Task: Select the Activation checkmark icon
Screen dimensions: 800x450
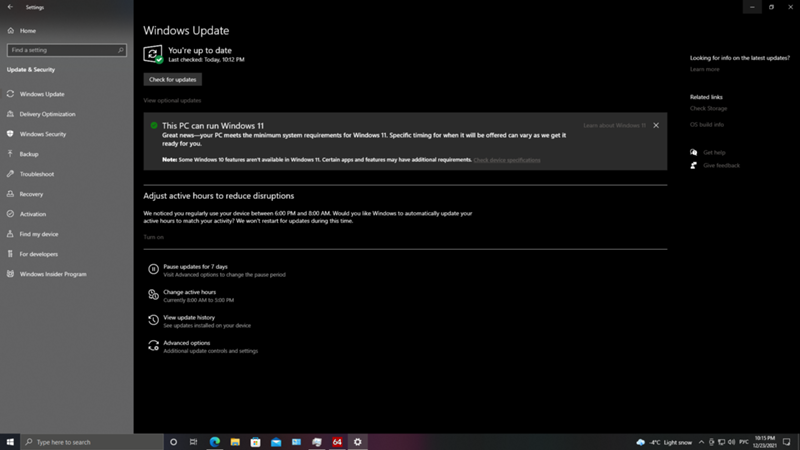Action: tap(10, 214)
